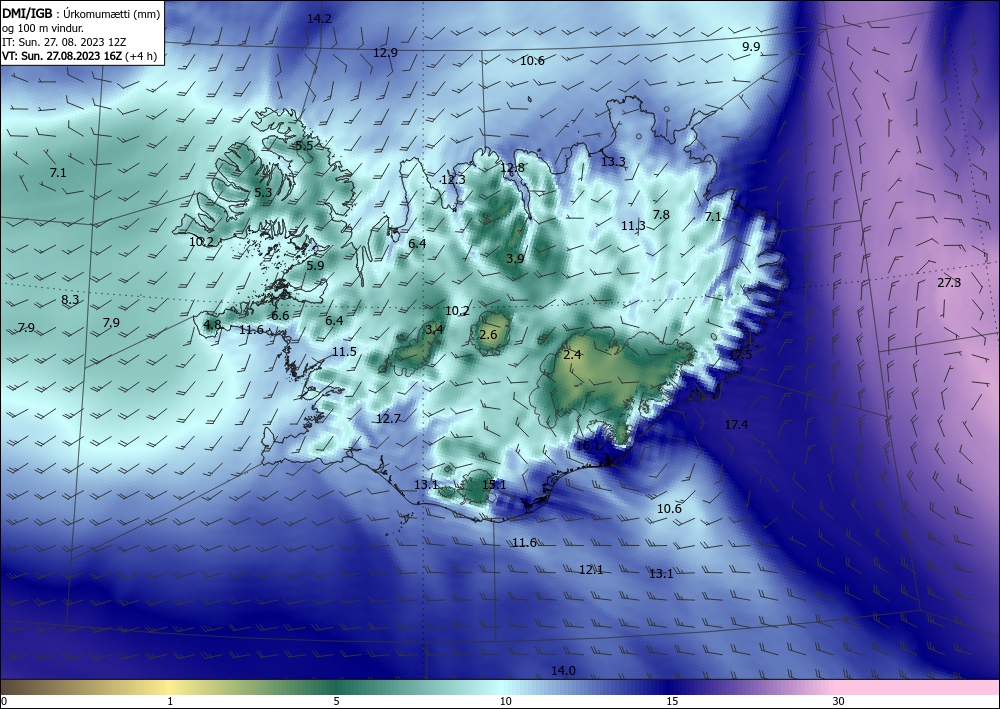Click the color scale tick label 1
This screenshot has width=1000, height=709.
[170, 701]
